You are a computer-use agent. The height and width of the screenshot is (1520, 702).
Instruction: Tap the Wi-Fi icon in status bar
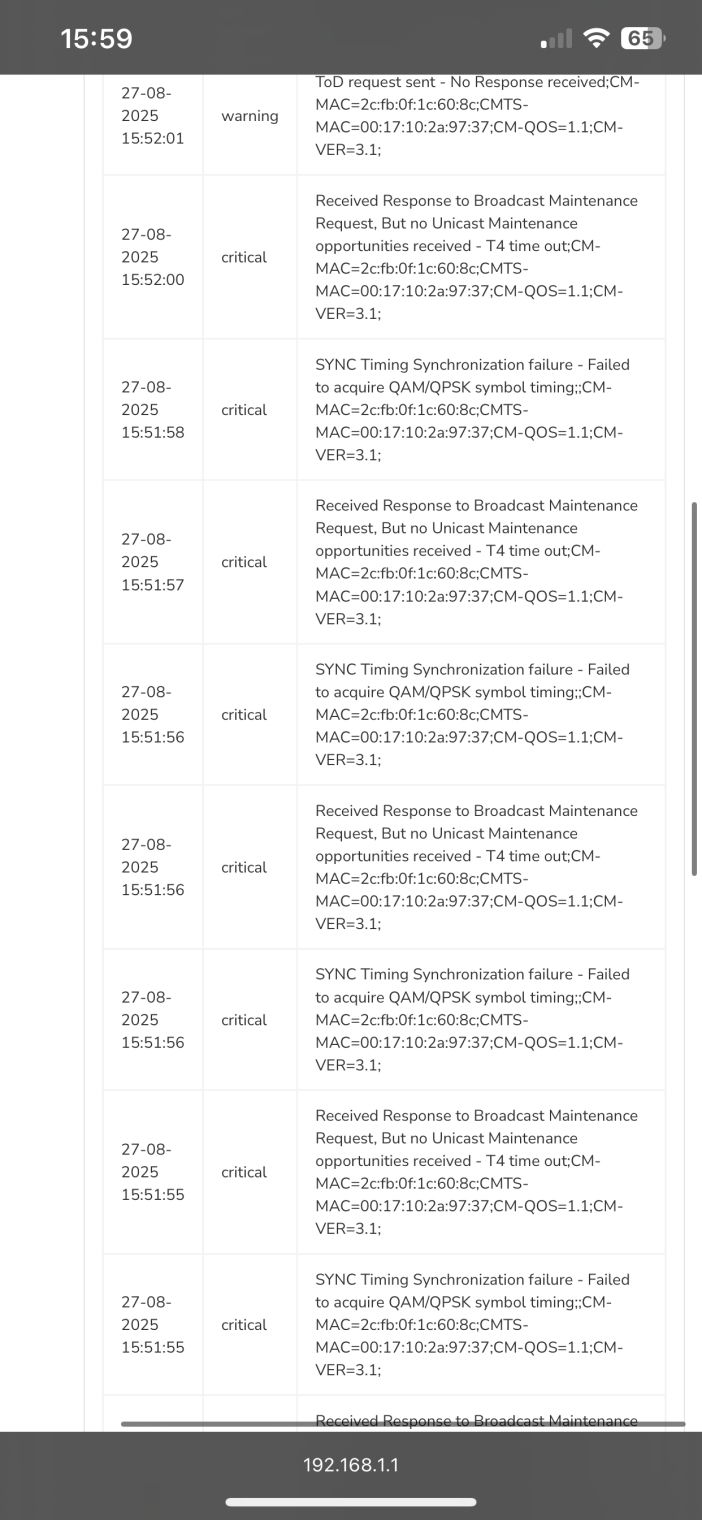[x=597, y=39]
